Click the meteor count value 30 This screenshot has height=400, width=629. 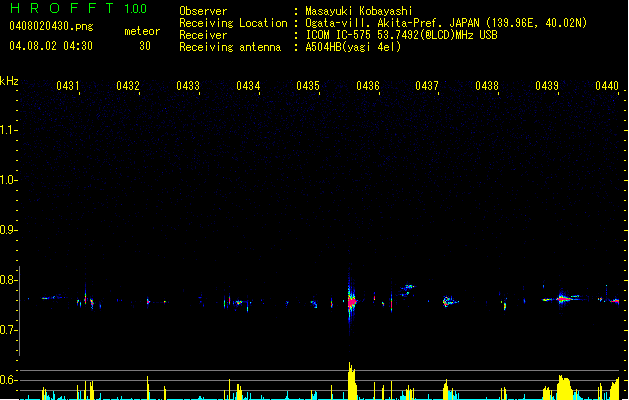pos(145,46)
